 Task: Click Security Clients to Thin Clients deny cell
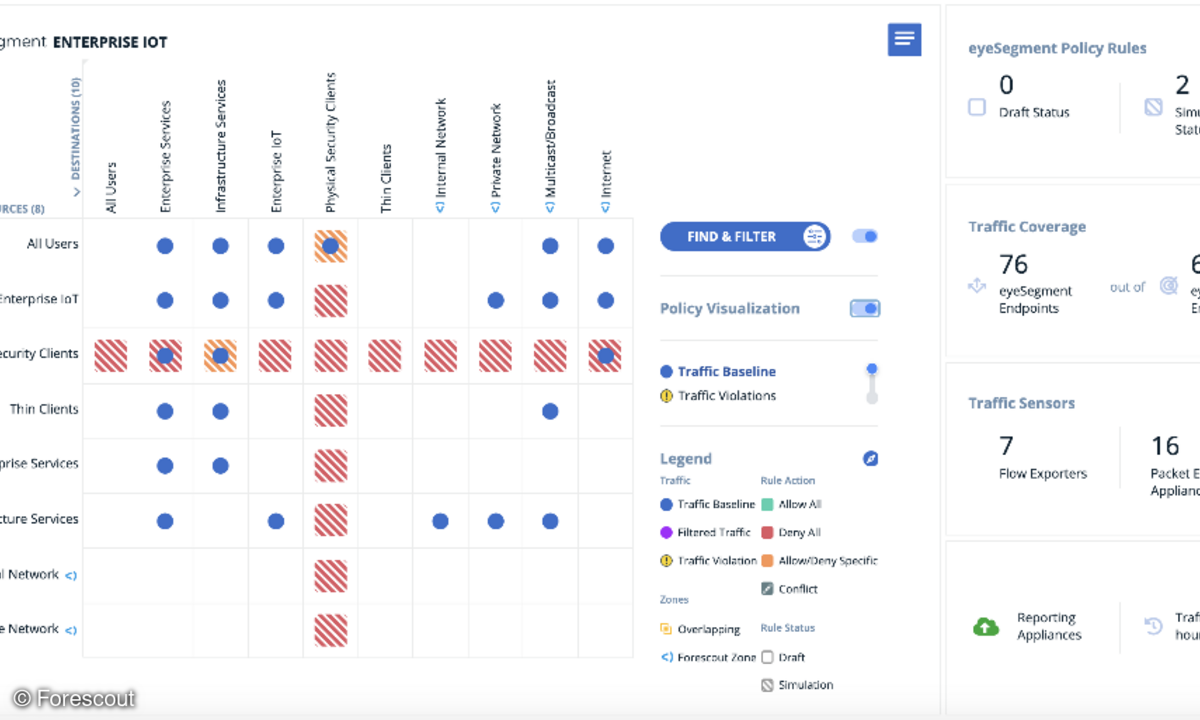click(386, 356)
